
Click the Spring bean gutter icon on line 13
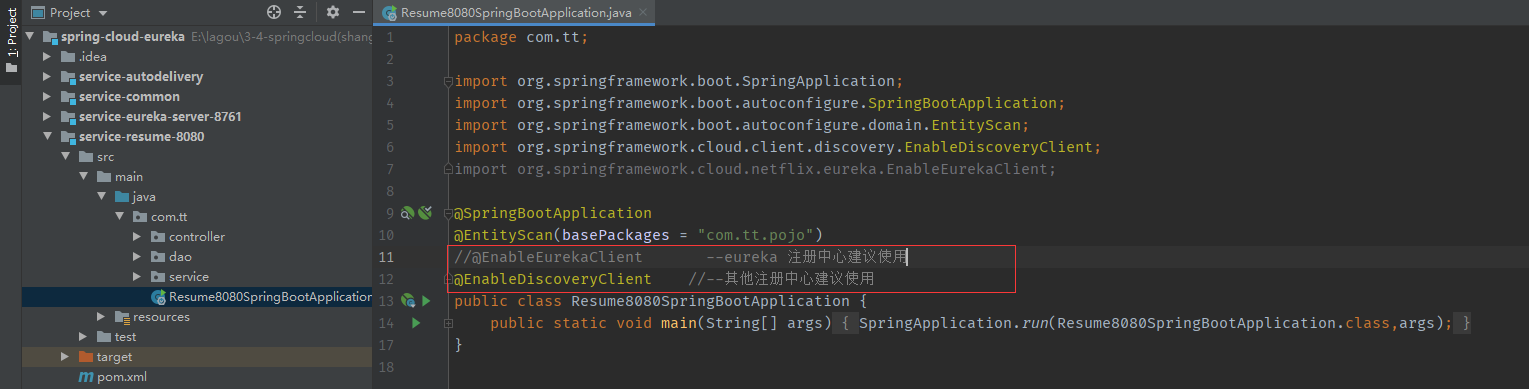pyautogui.click(x=407, y=300)
